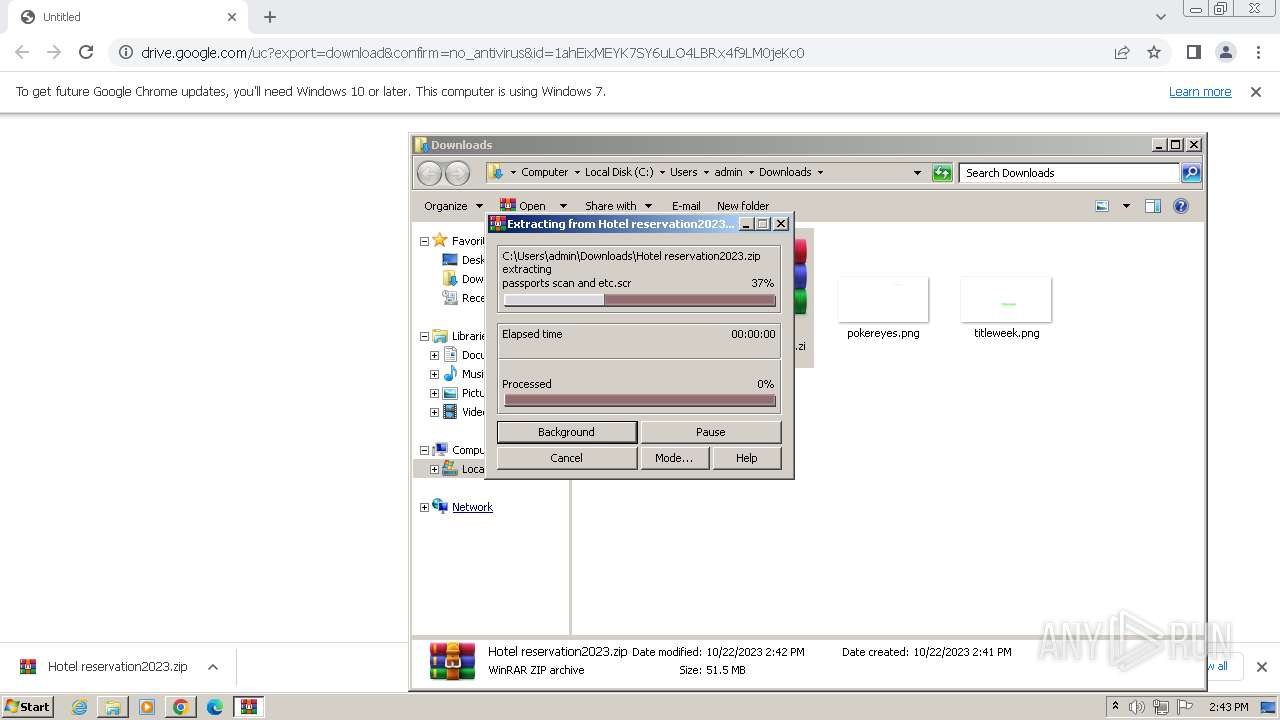The height and width of the screenshot is (720, 1280).
Task: Click Search Downloads field
Action: click(x=1069, y=173)
